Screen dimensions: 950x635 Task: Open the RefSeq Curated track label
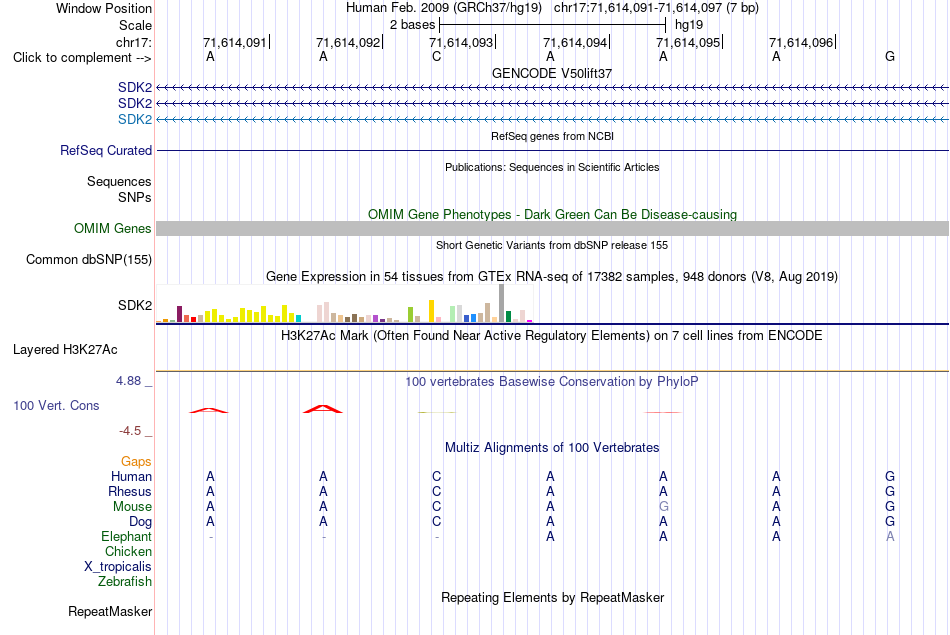tap(106, 150)
